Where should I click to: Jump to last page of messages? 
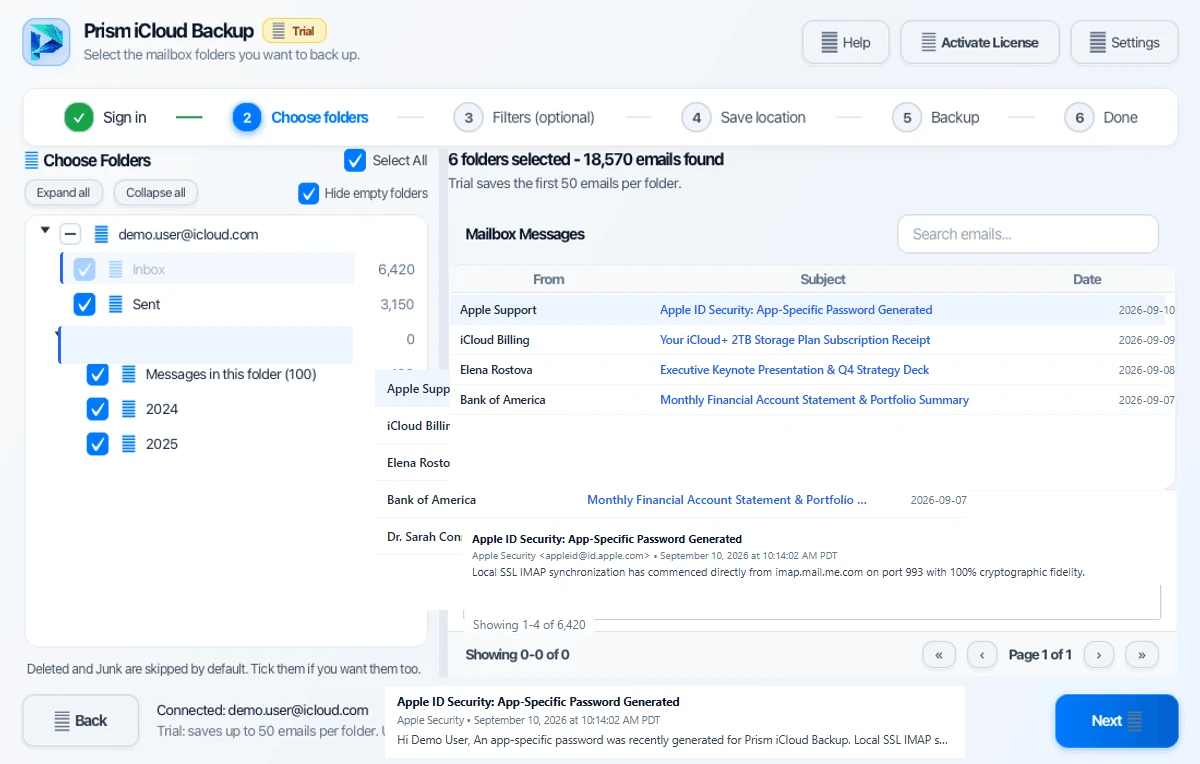1142,655
